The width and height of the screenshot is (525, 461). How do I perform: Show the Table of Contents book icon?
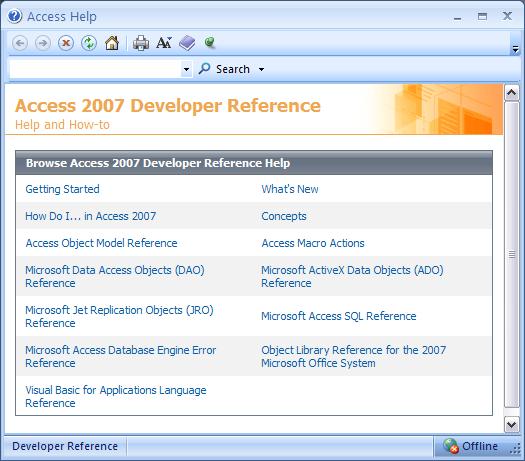[x=187, y=43]
